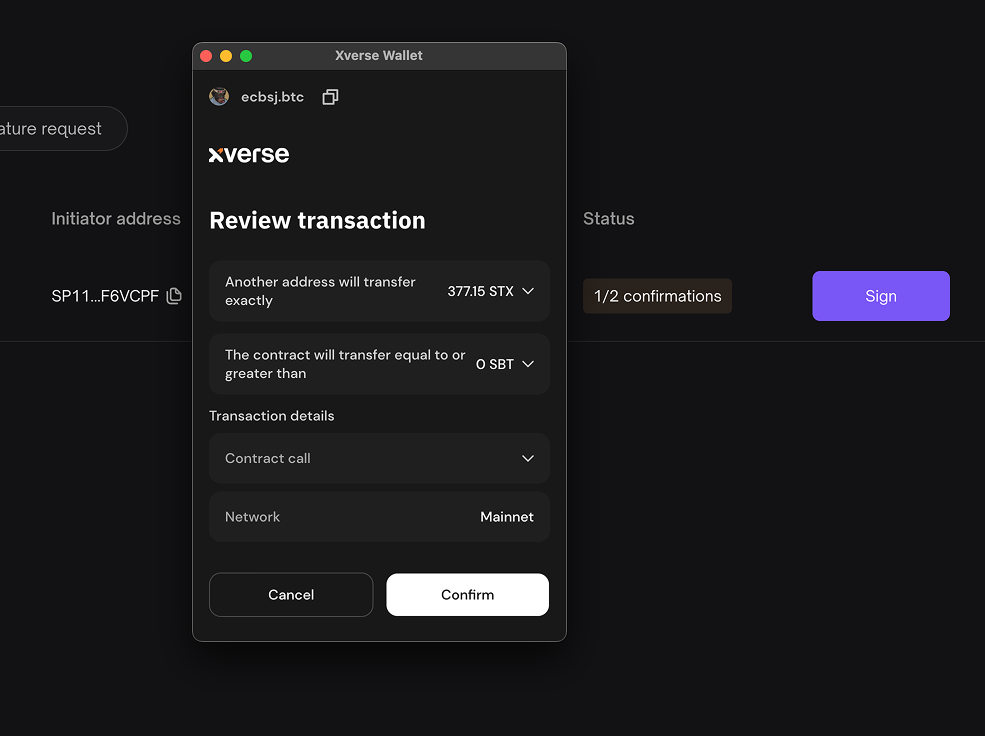The width and height of the screenshot is (985, 736).
Task: Click the Initiator address column header
Action: [x=116, y=218]
